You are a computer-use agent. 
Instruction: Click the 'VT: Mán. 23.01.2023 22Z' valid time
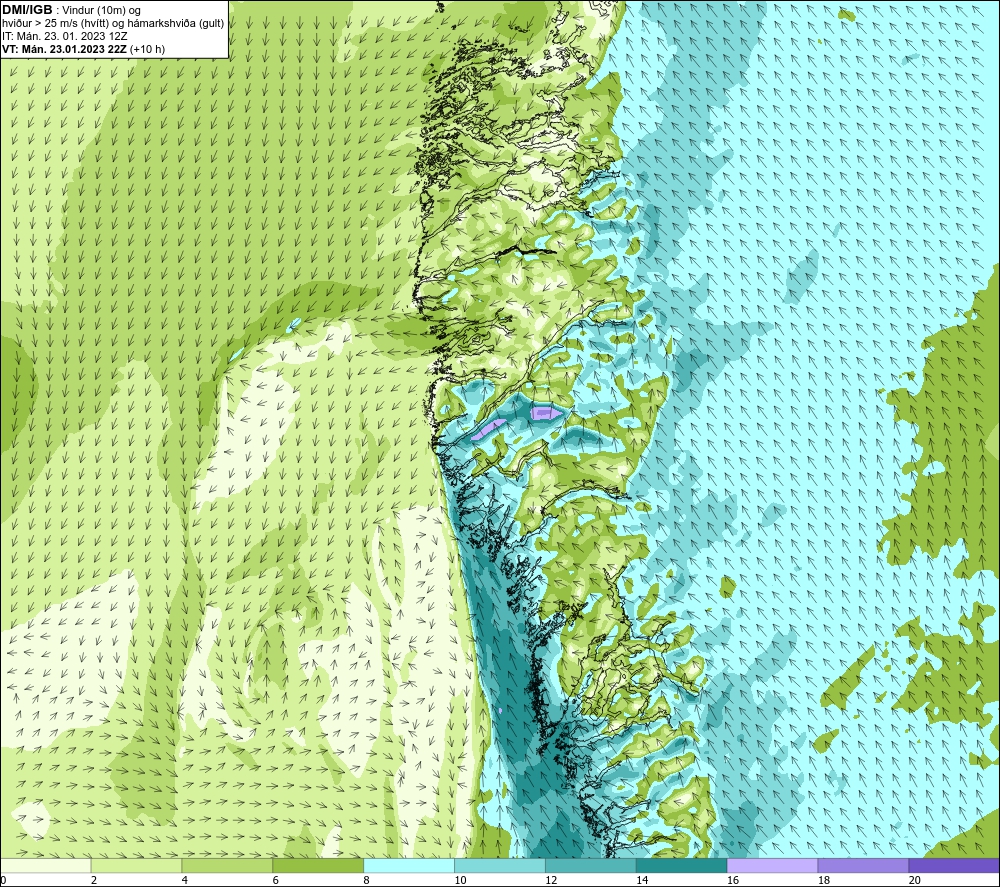[x=64, y=49]
